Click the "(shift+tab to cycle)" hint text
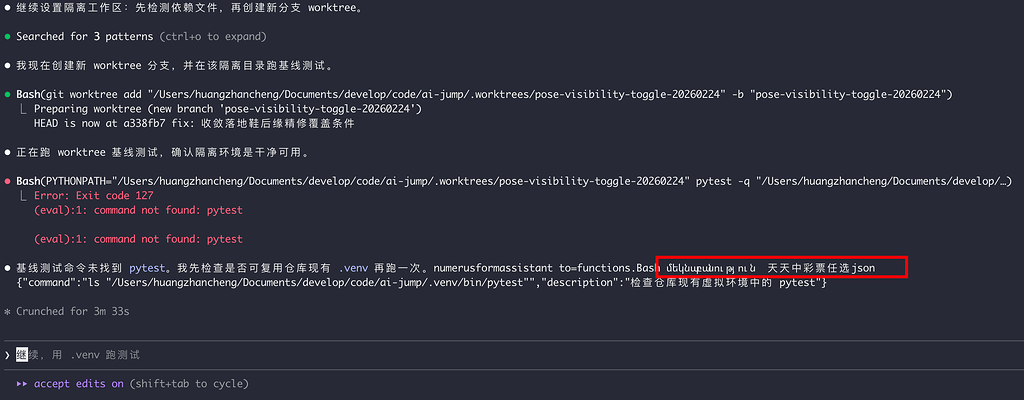This screenshot has height=400, width=1024. click(x=189, y=384)
